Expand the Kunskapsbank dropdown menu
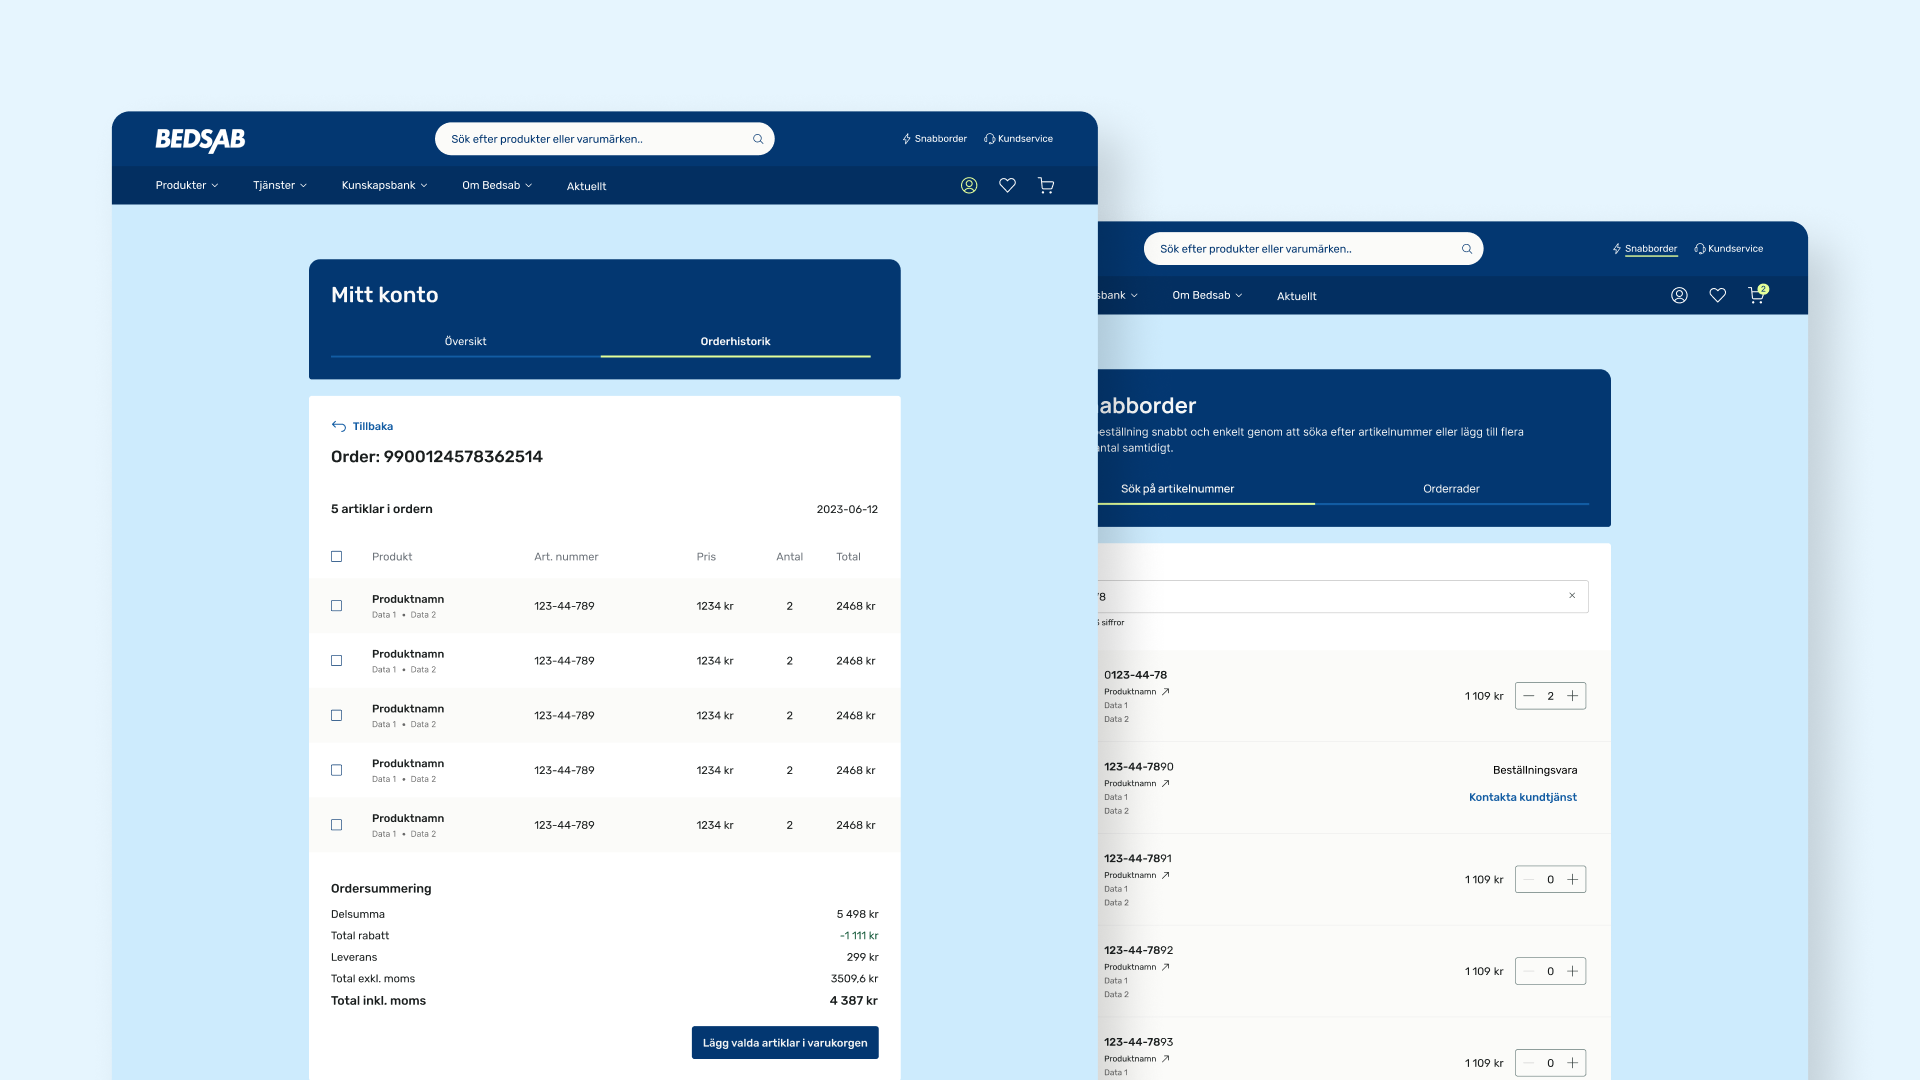Viewport: 1920px width, 1080px height. click(384, 185)
